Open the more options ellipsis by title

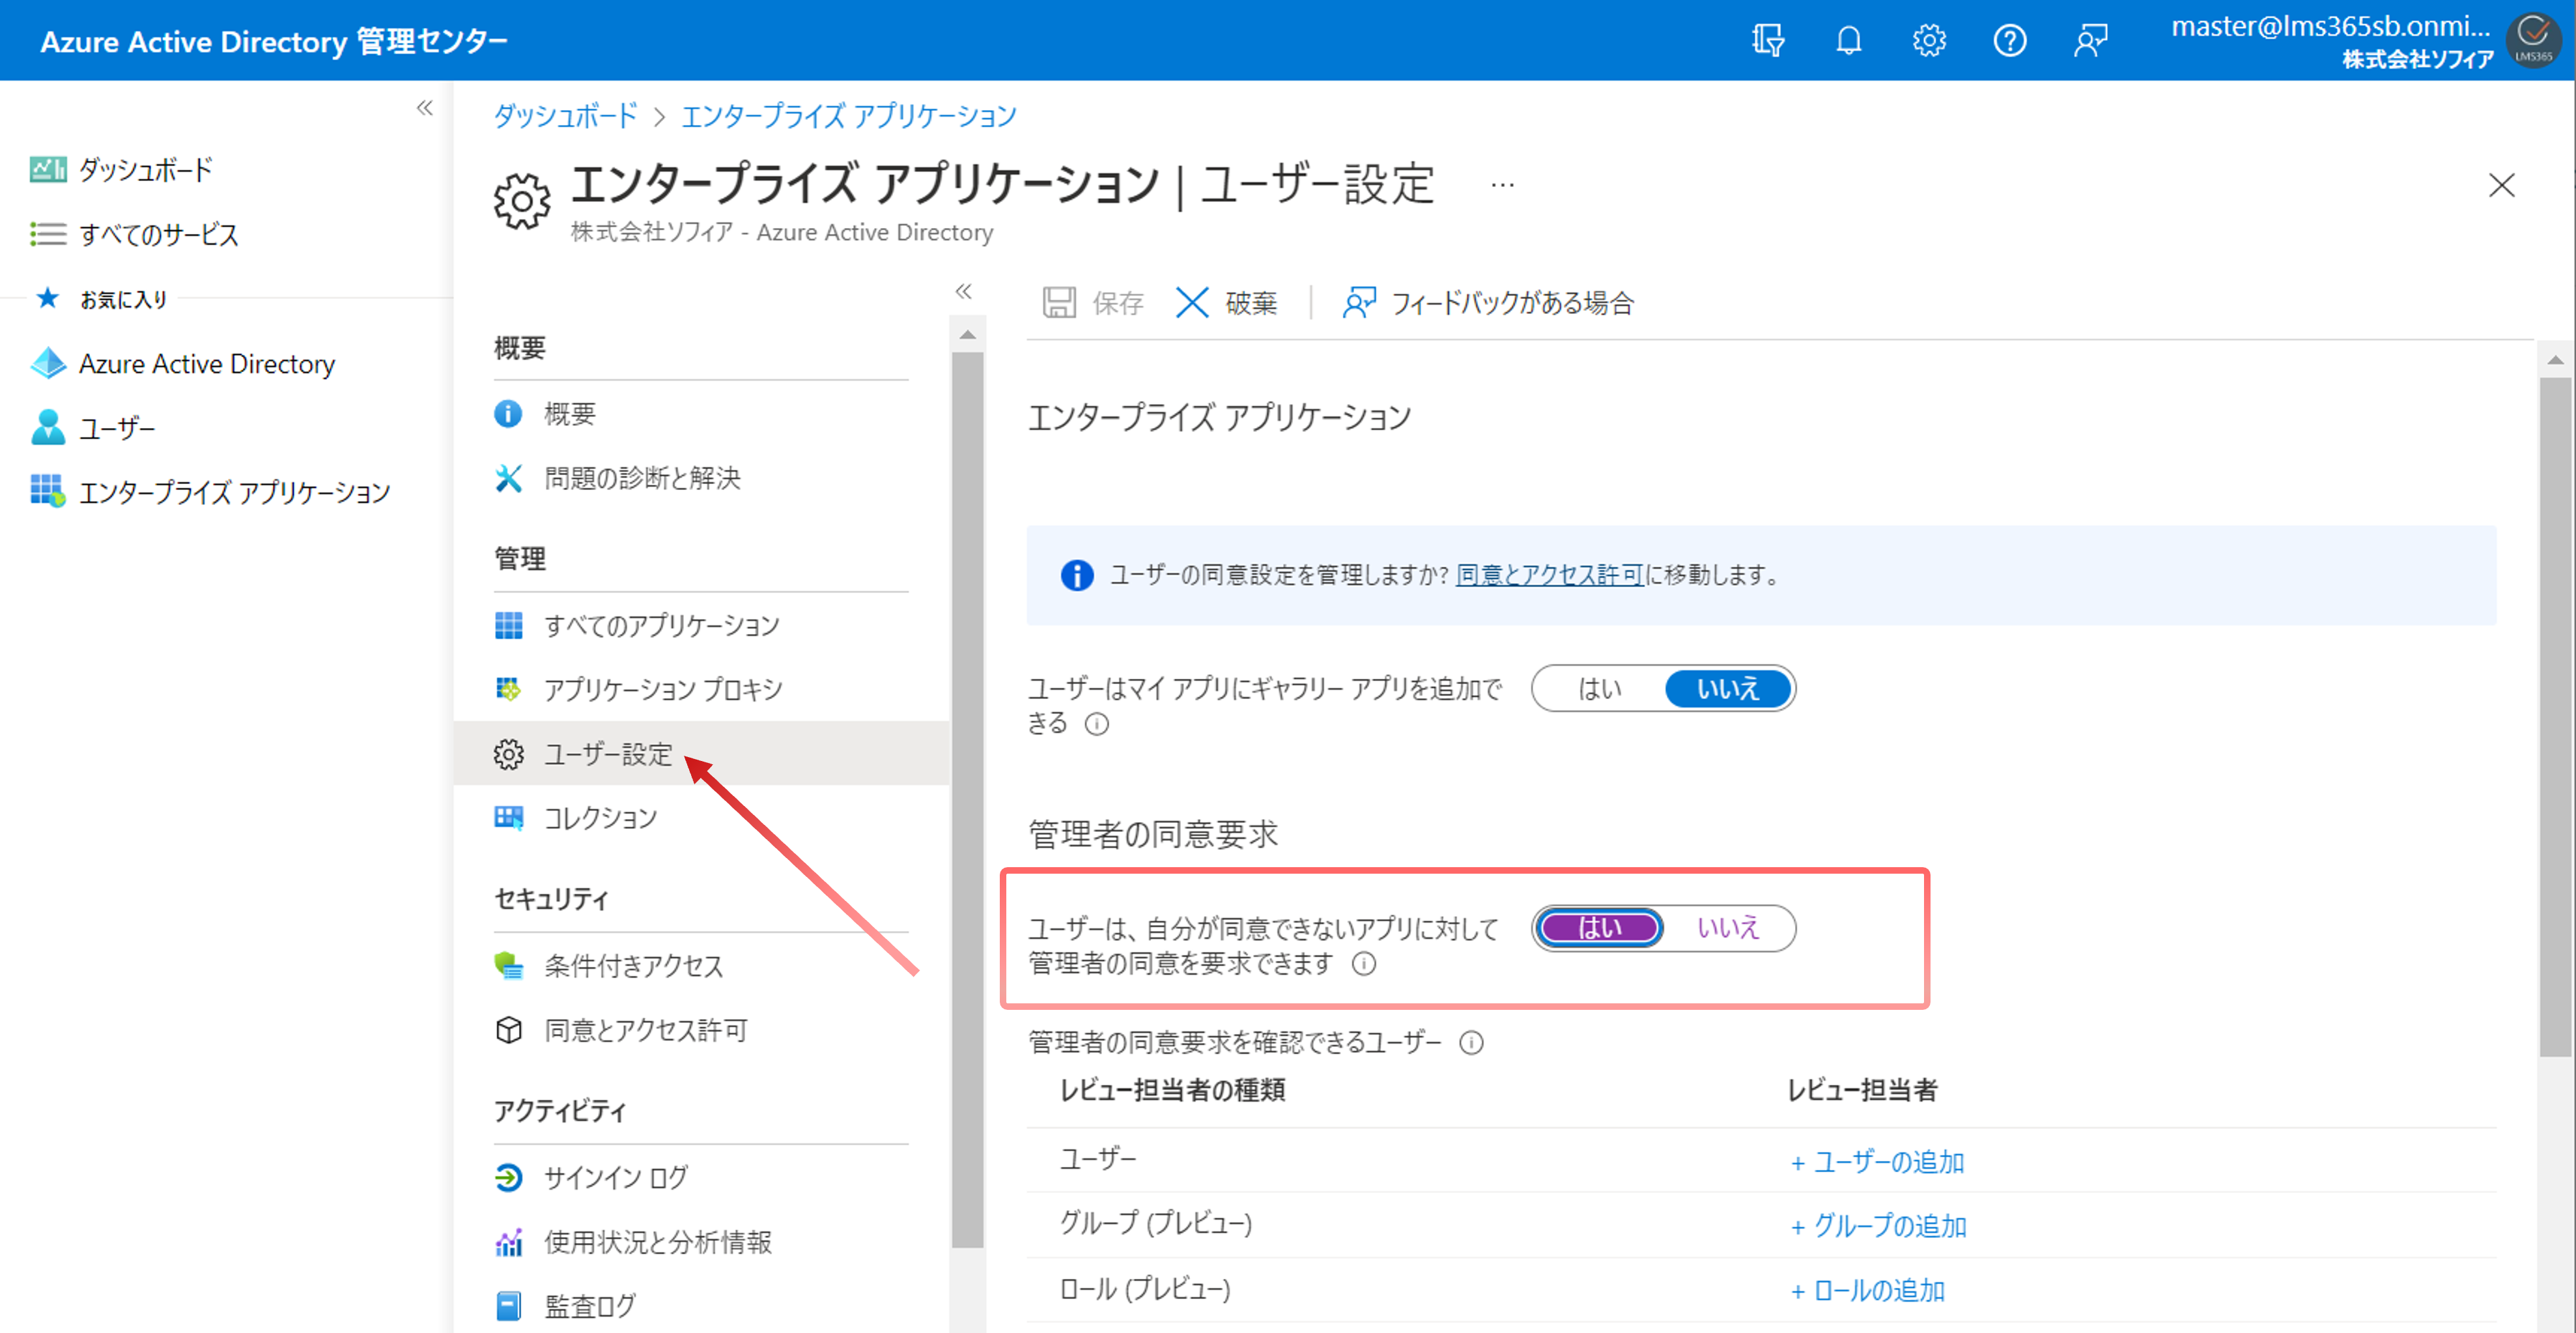[1502, 184]
